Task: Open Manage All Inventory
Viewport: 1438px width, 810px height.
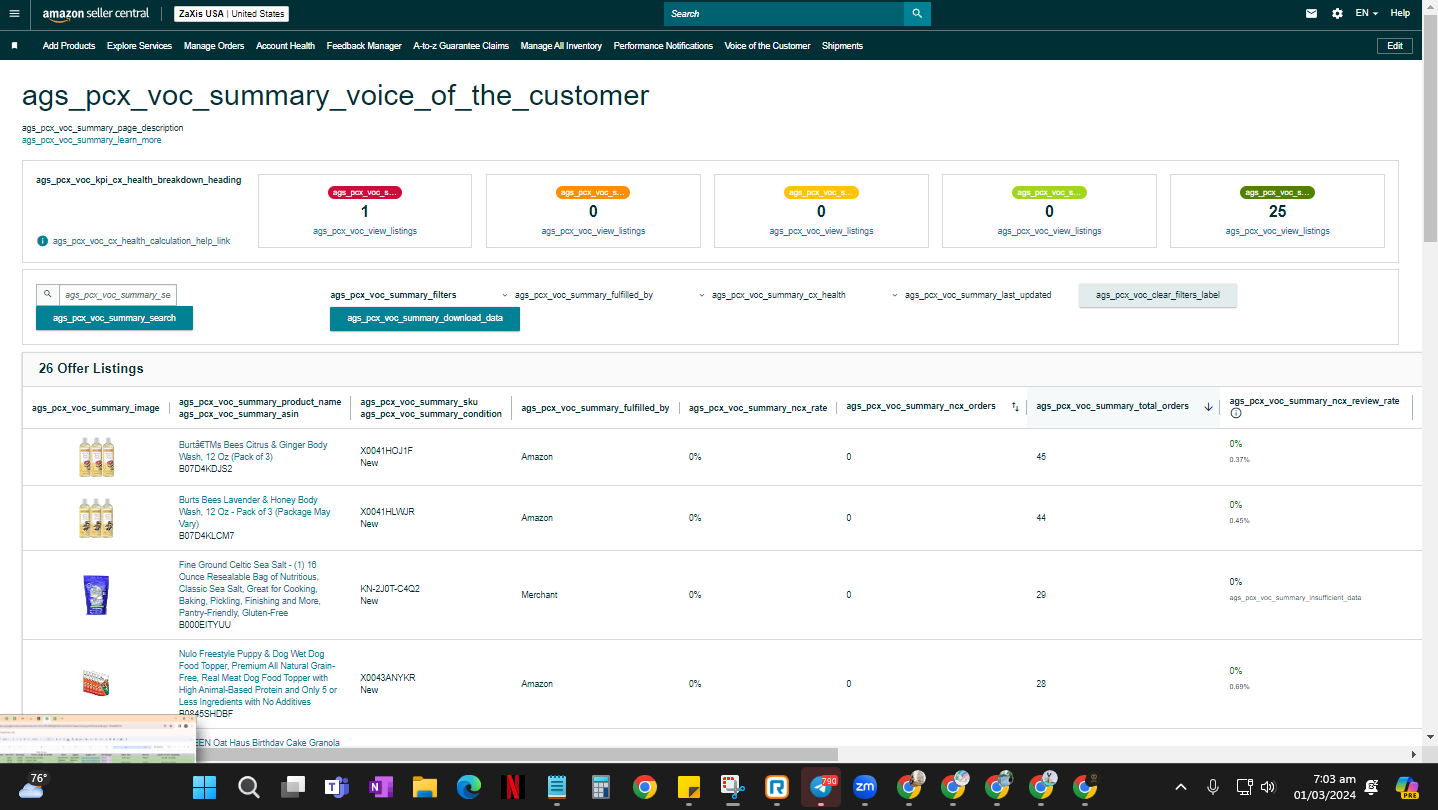Action: click(x=561, y=46)
